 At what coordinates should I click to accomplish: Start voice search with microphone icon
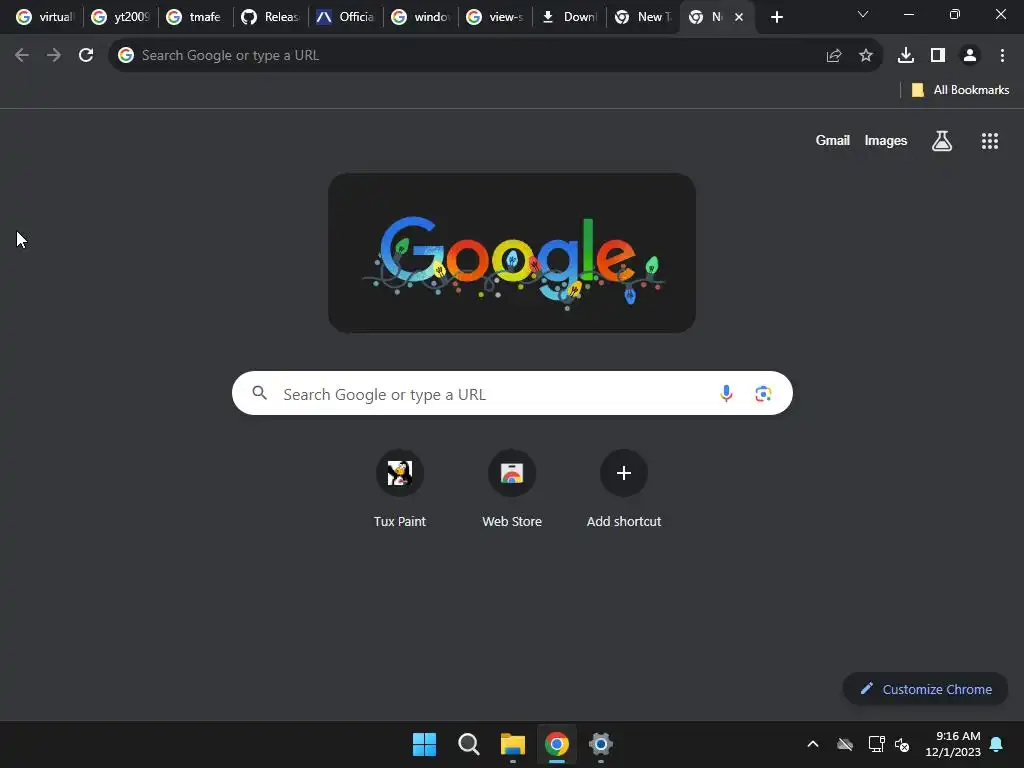point(726,394)
